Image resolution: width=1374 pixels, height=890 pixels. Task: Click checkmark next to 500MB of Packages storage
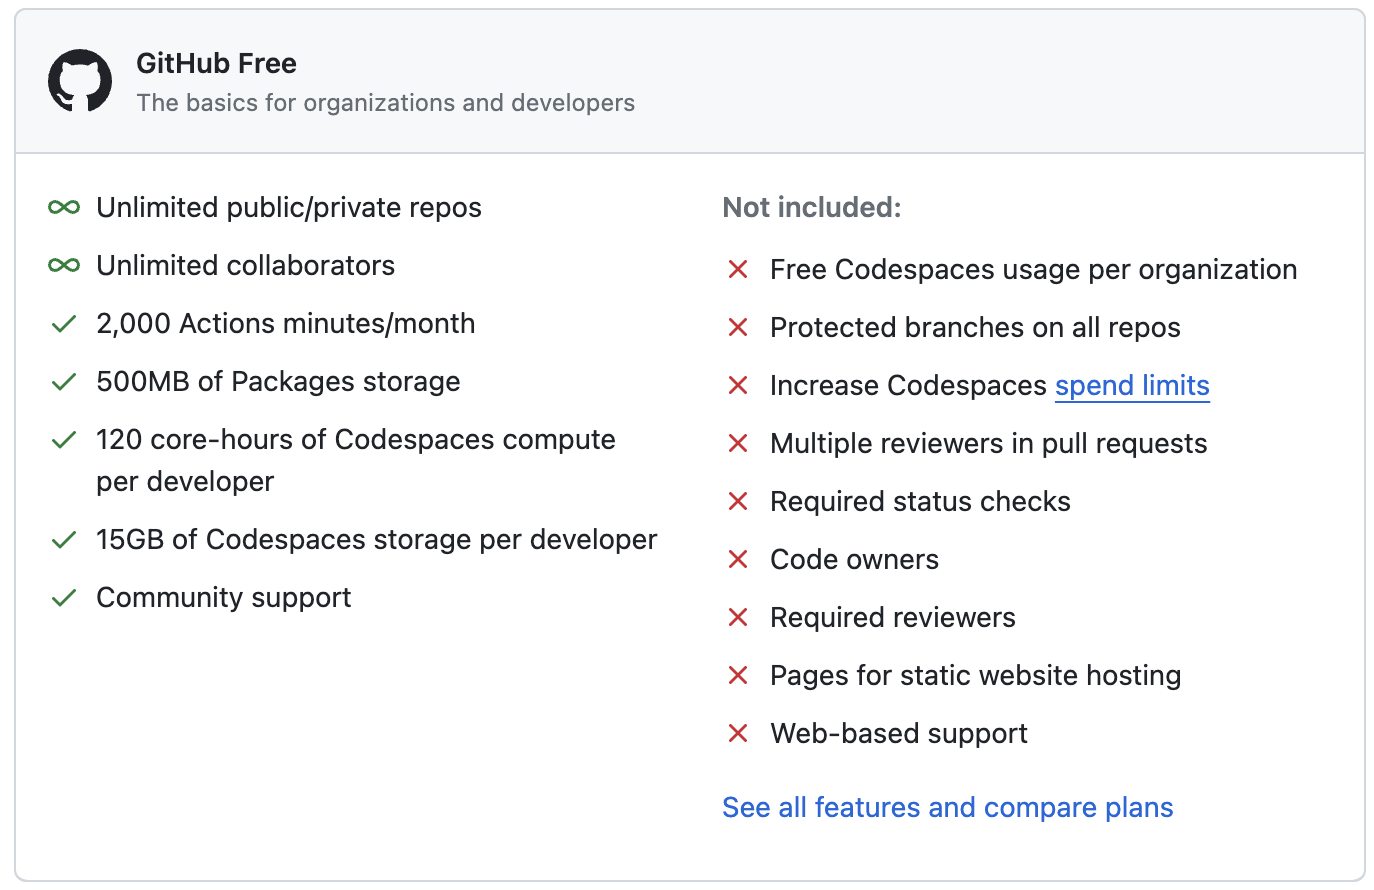click(x=64, y=382)
